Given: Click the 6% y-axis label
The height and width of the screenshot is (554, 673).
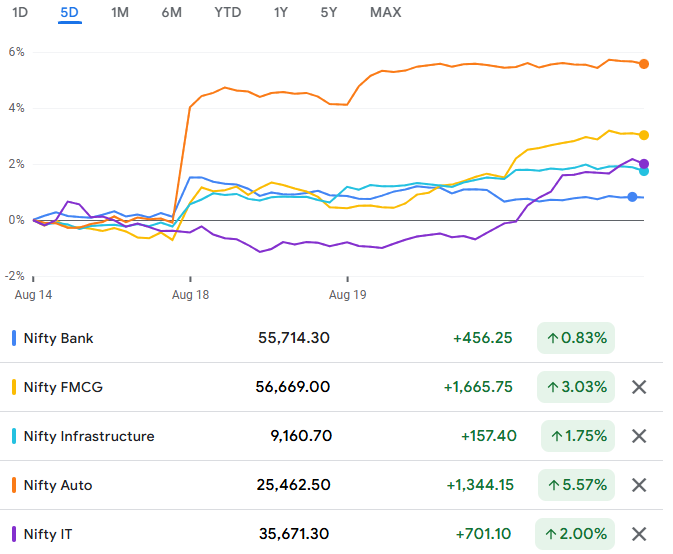Looking at the screenshot, I should coord(16,52).
